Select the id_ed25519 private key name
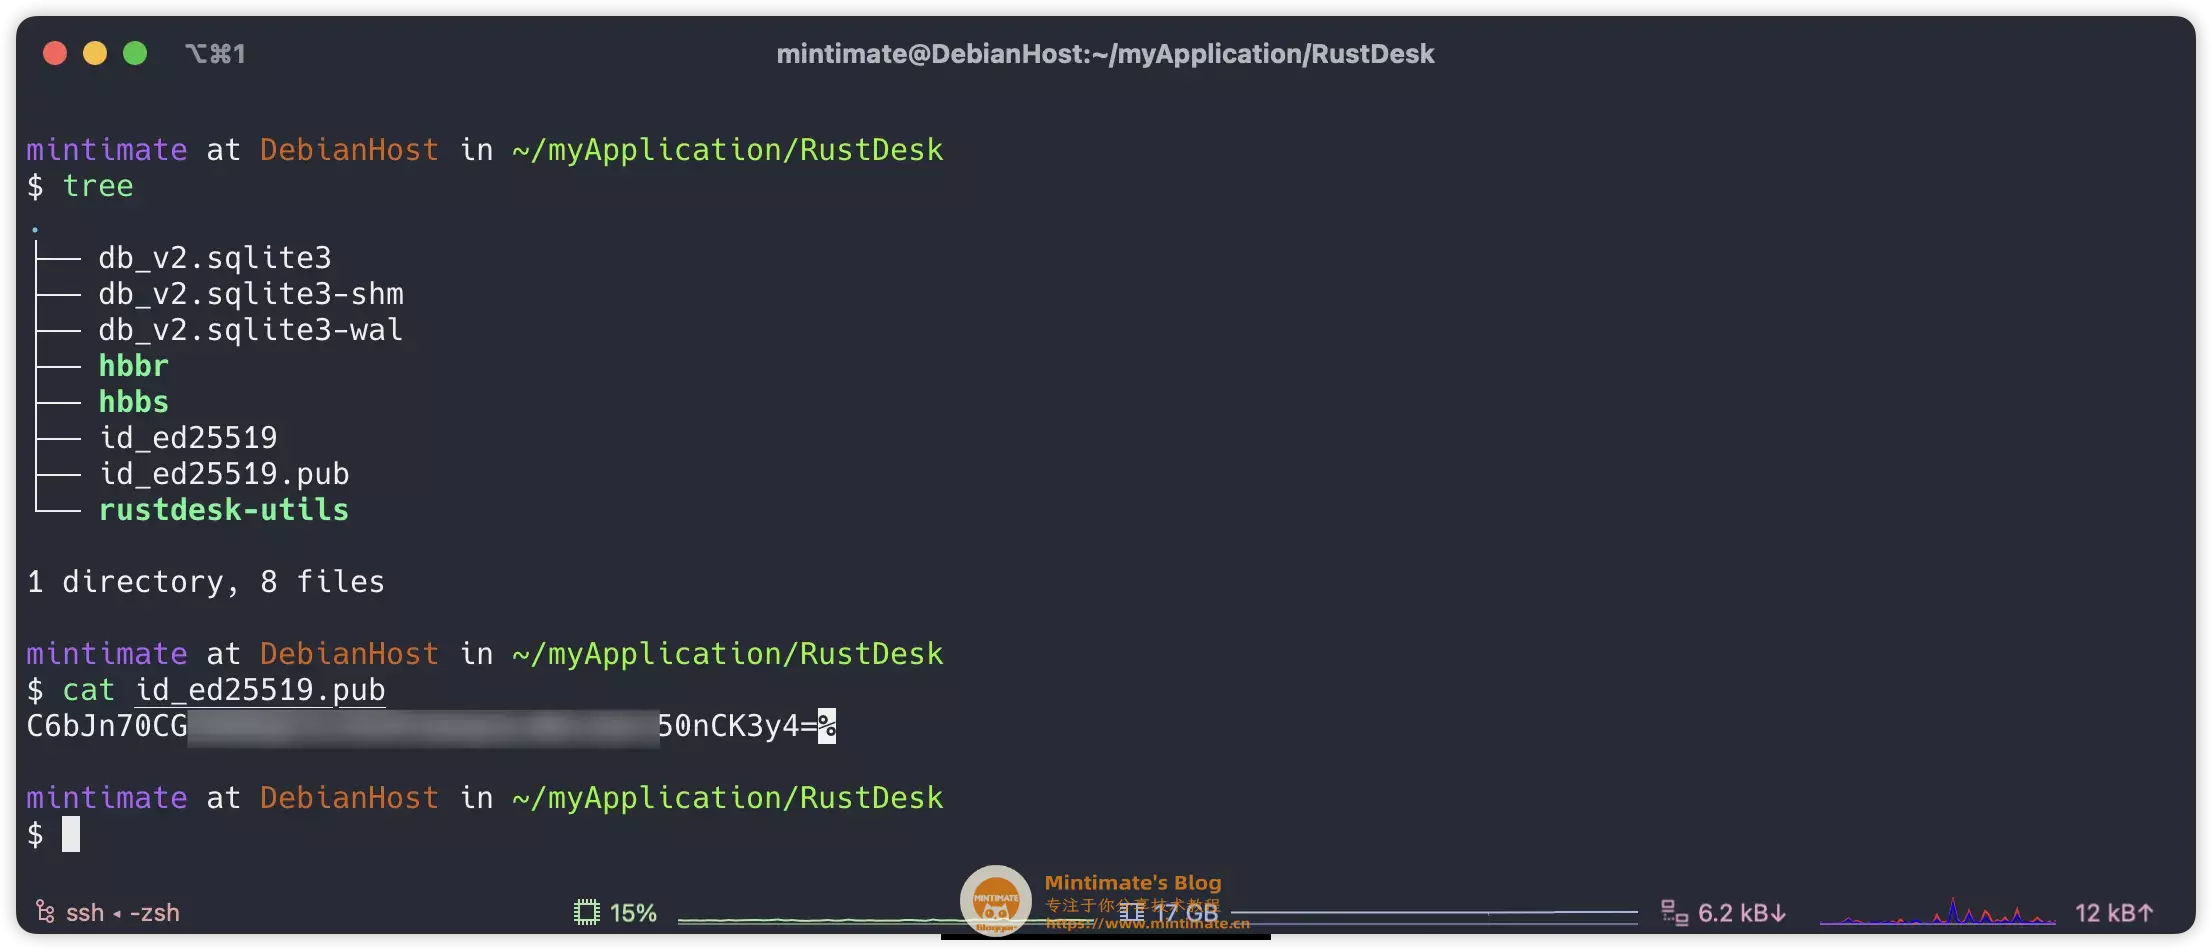Screen dimensions: 2212x950 pos(188,438)
